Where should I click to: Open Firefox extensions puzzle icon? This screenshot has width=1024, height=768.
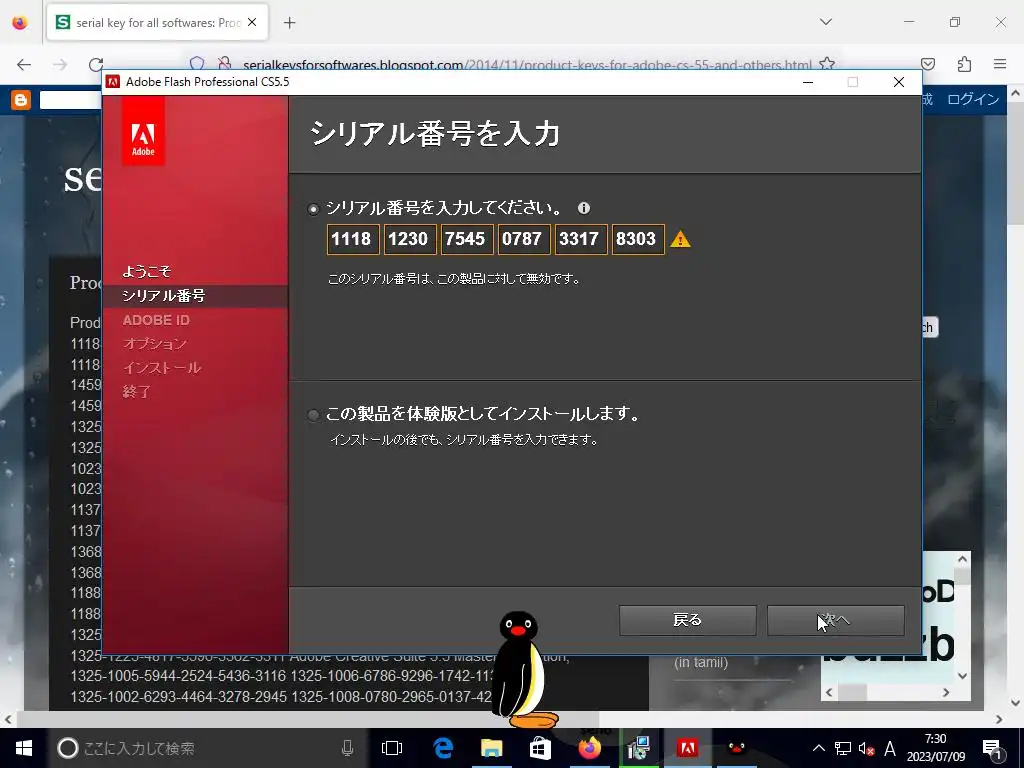click(x=964, y=64)
